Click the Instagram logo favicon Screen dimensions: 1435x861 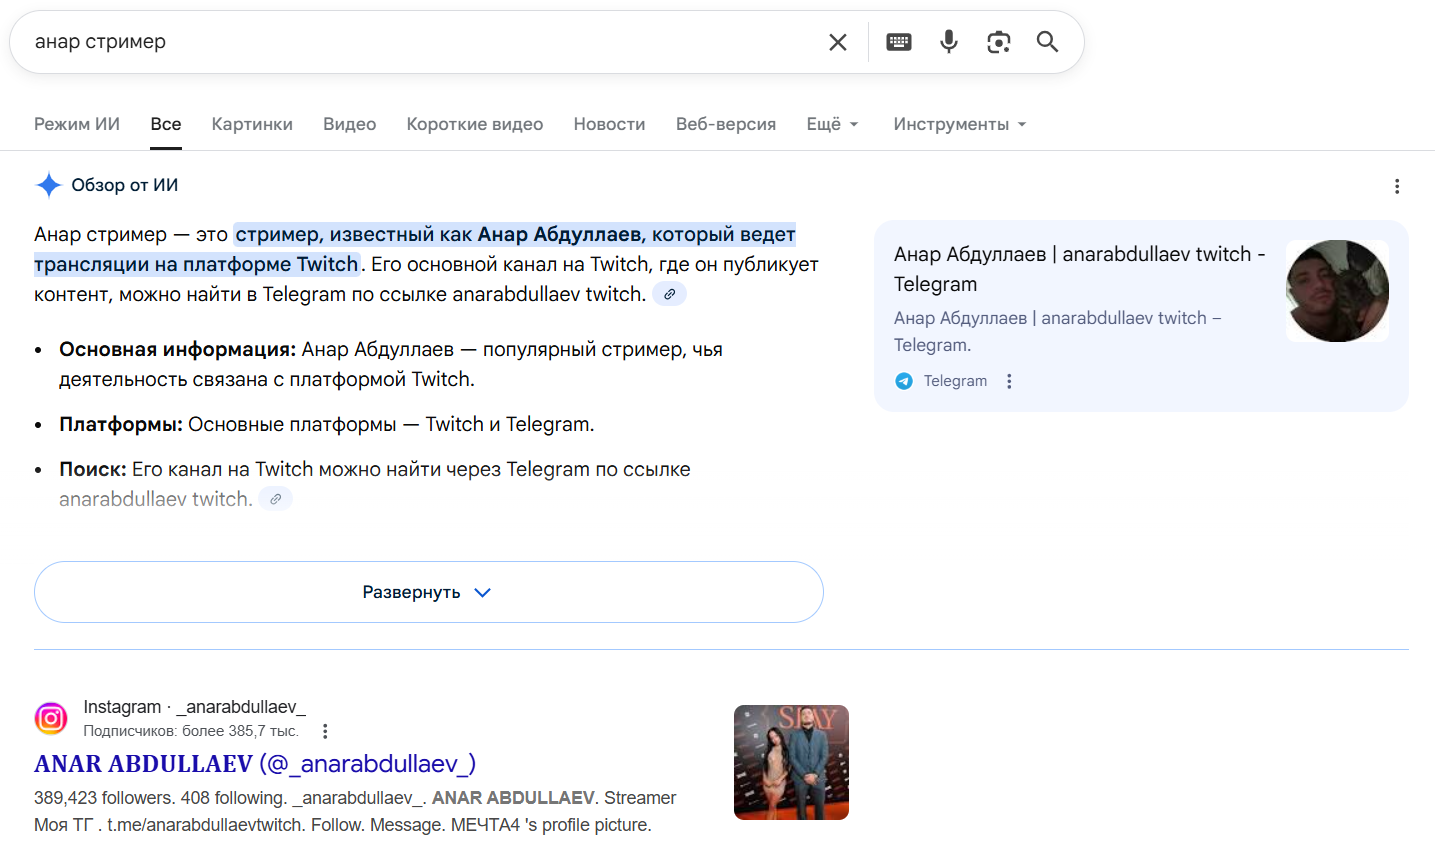click(51, 718)
